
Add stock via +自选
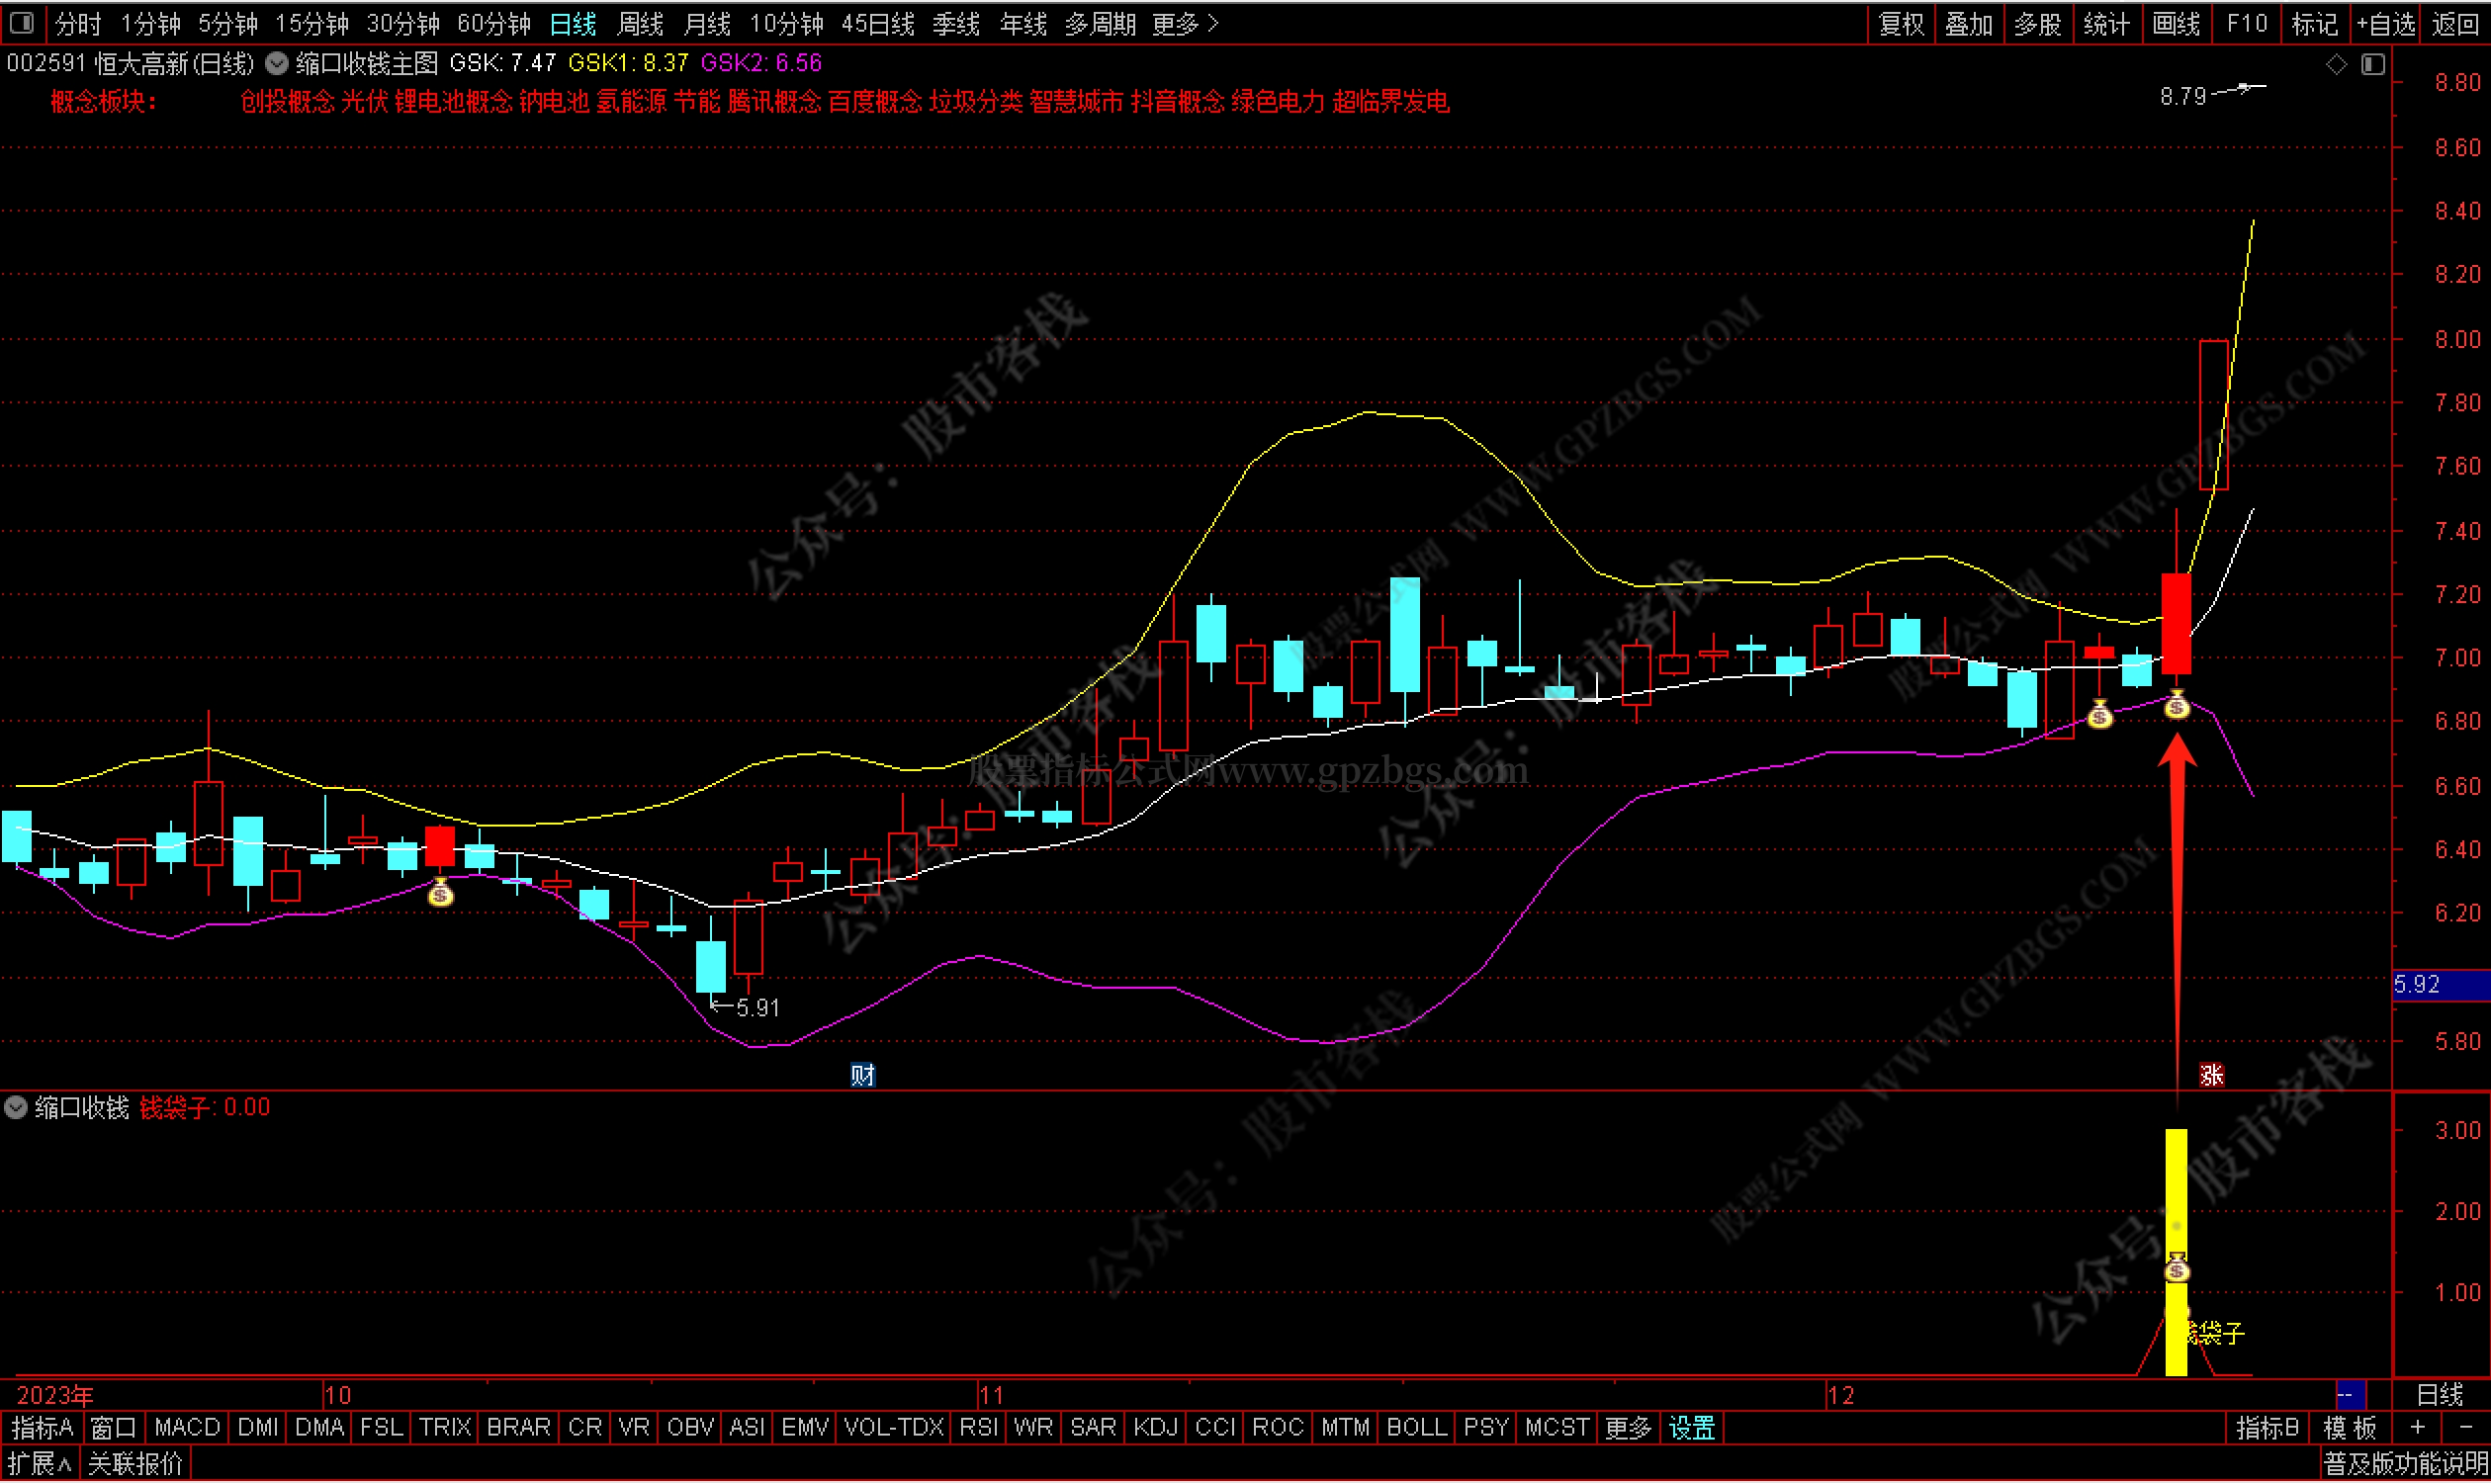pyautogui.click(x=2386, y=23)
